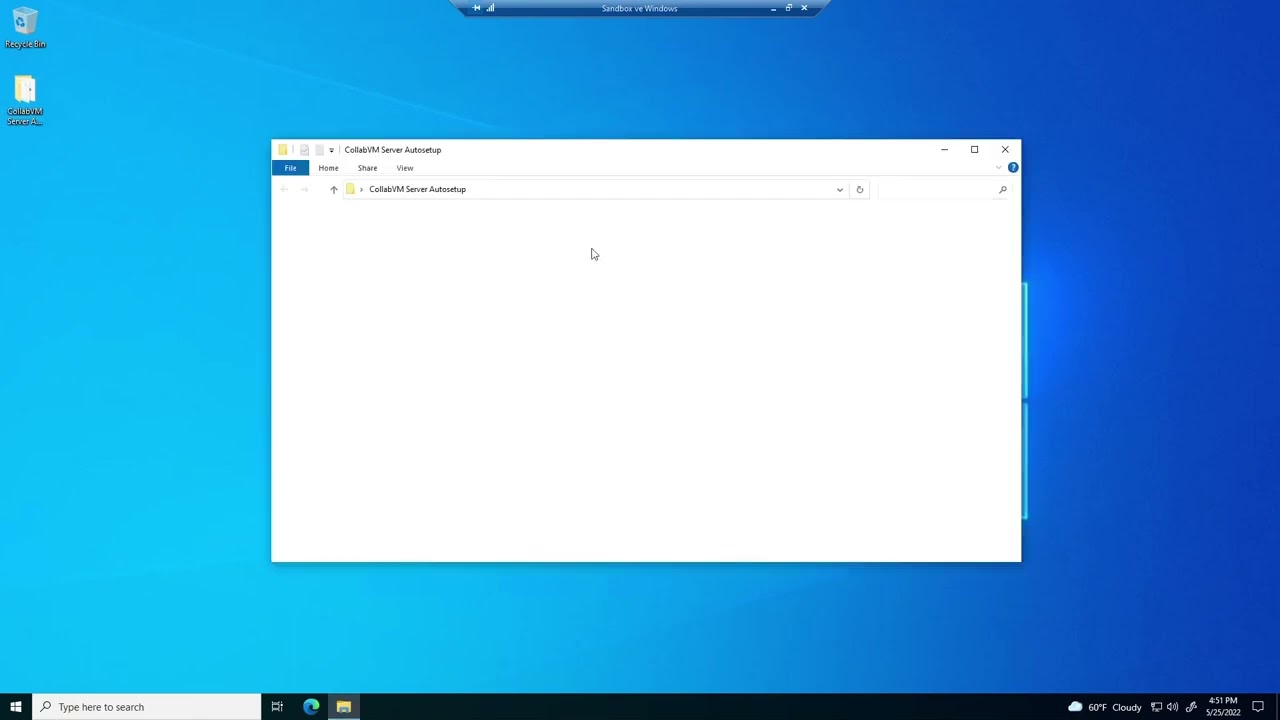1280x720 pixels.
Task: Click the pen/link tray icon
Action: coord(1191,707)
